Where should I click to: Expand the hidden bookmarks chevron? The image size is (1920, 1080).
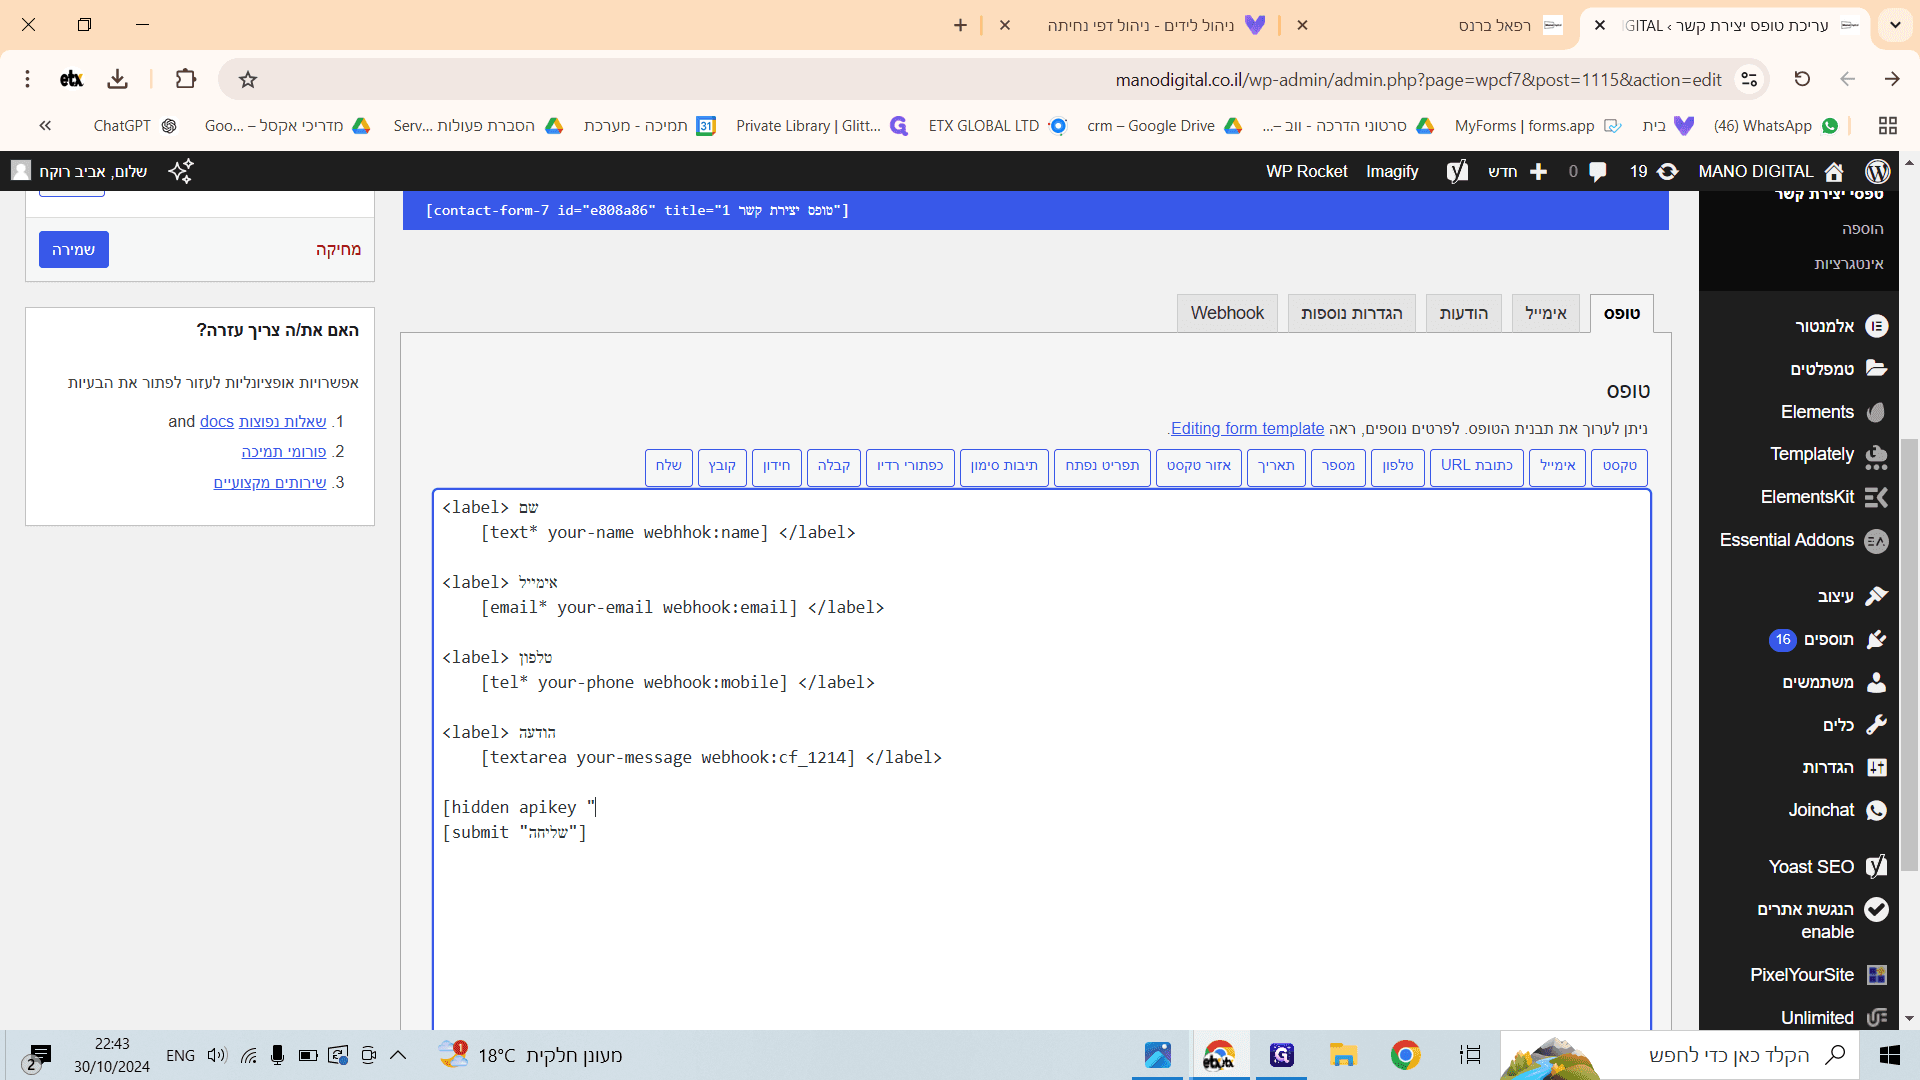(x=45, y=125)
